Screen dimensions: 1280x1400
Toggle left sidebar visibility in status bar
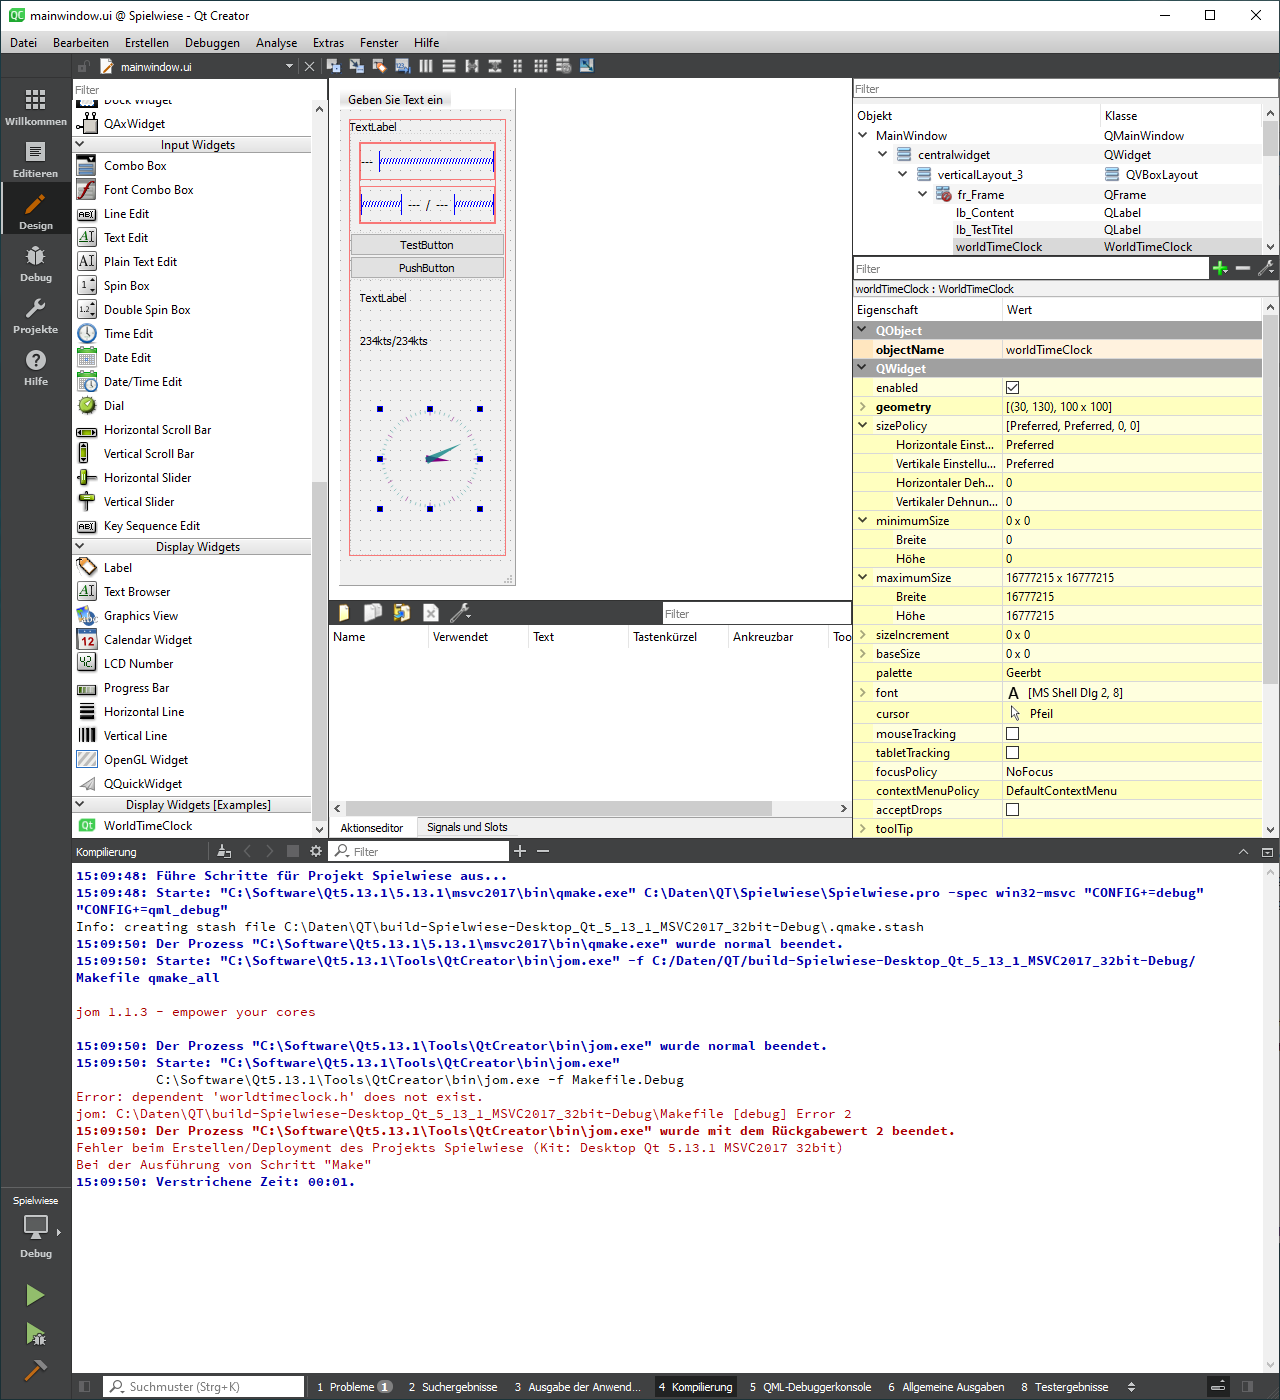[x=85, y=1387]
